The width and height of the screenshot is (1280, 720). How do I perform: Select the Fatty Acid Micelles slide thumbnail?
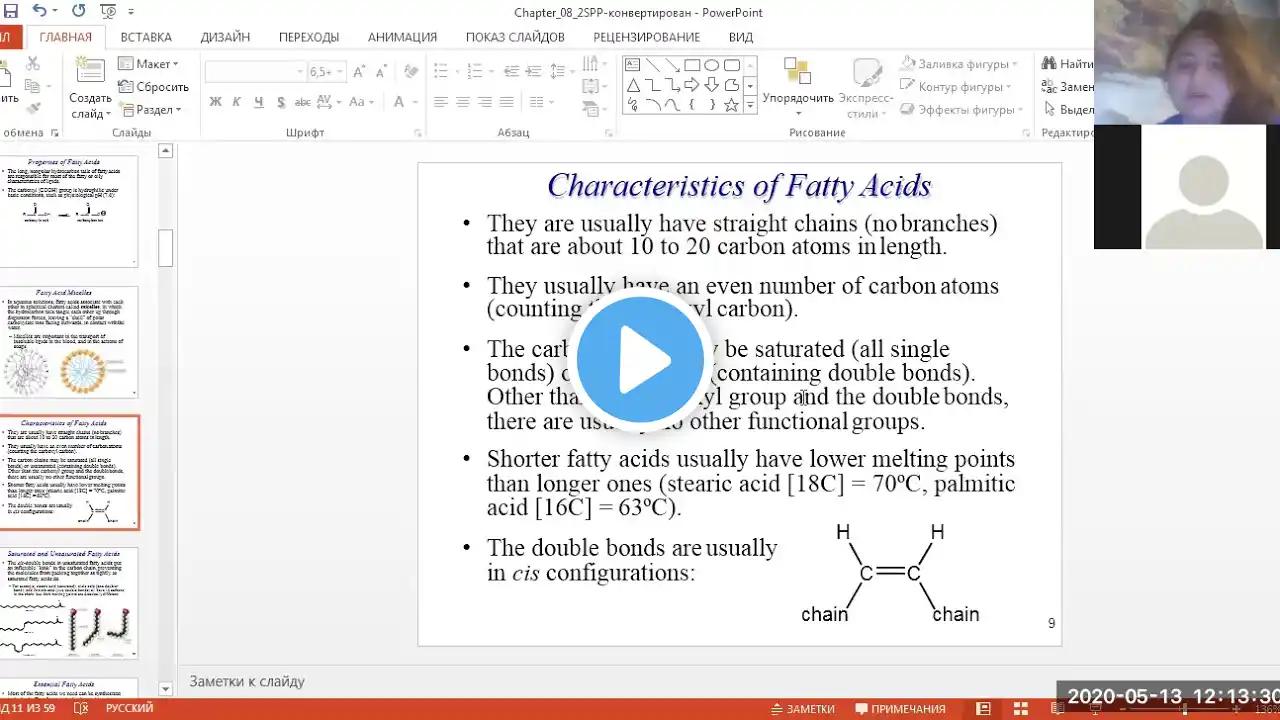click(x=70, y=342)
